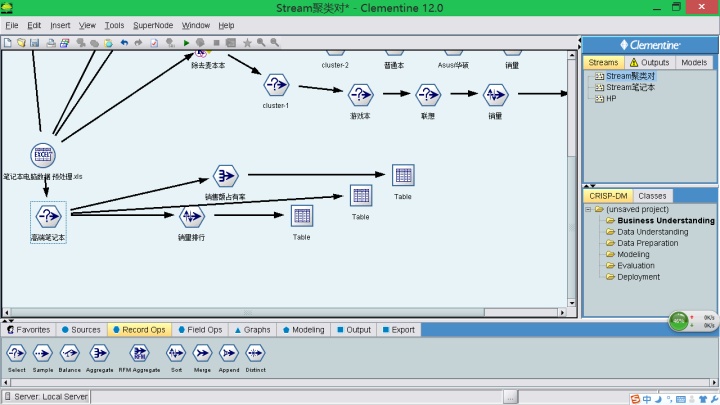Click the Server: Local Server status button
Screen dimensions: 720x405
(x=46, y=396)
